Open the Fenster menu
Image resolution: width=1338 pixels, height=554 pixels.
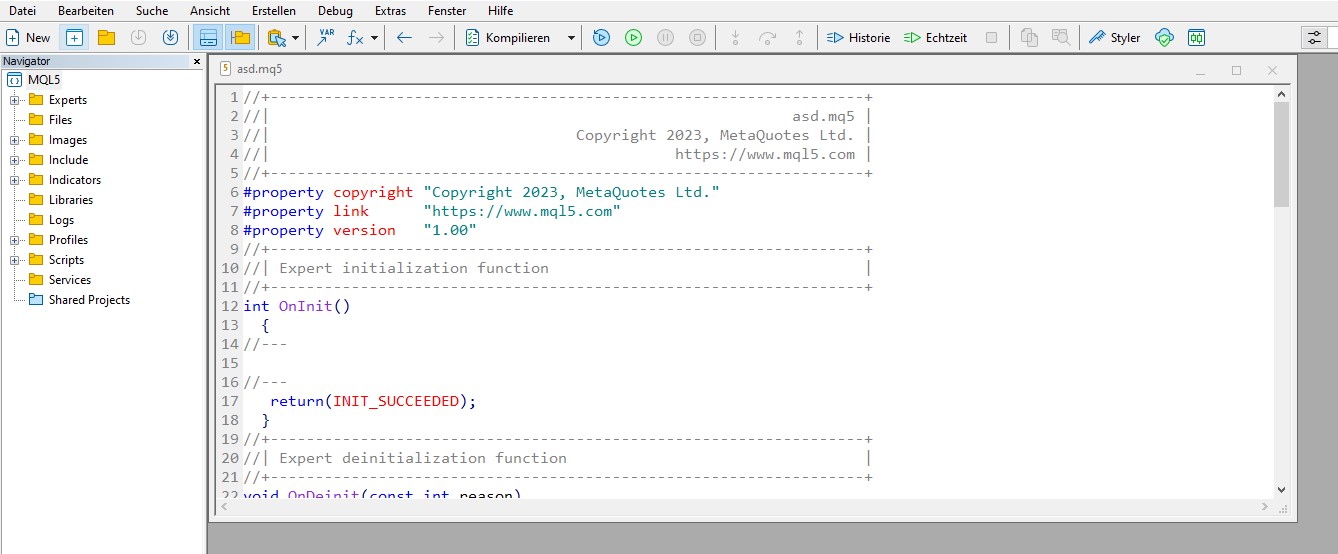point(446,10)
